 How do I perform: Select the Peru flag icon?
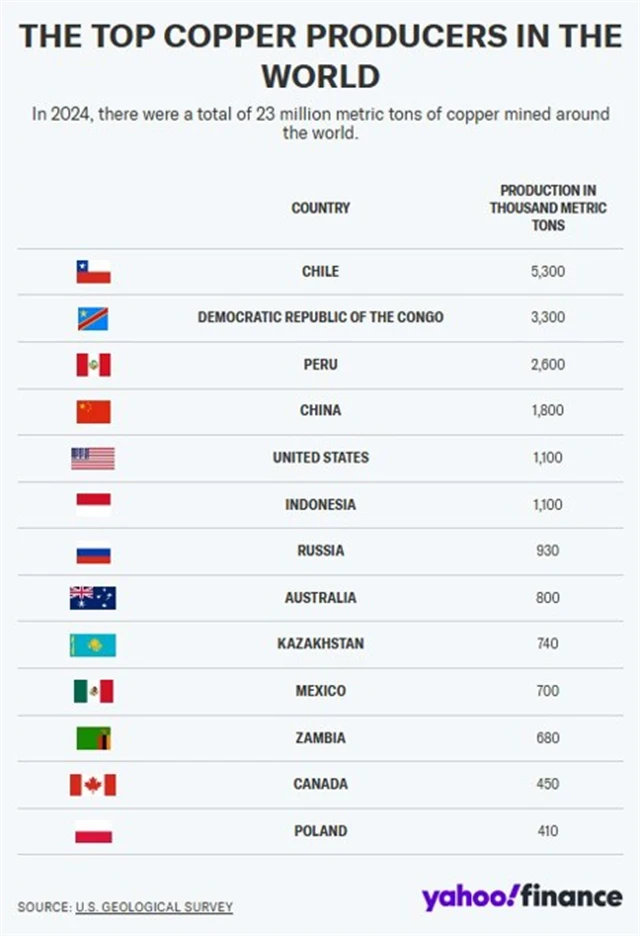[93, 364]
